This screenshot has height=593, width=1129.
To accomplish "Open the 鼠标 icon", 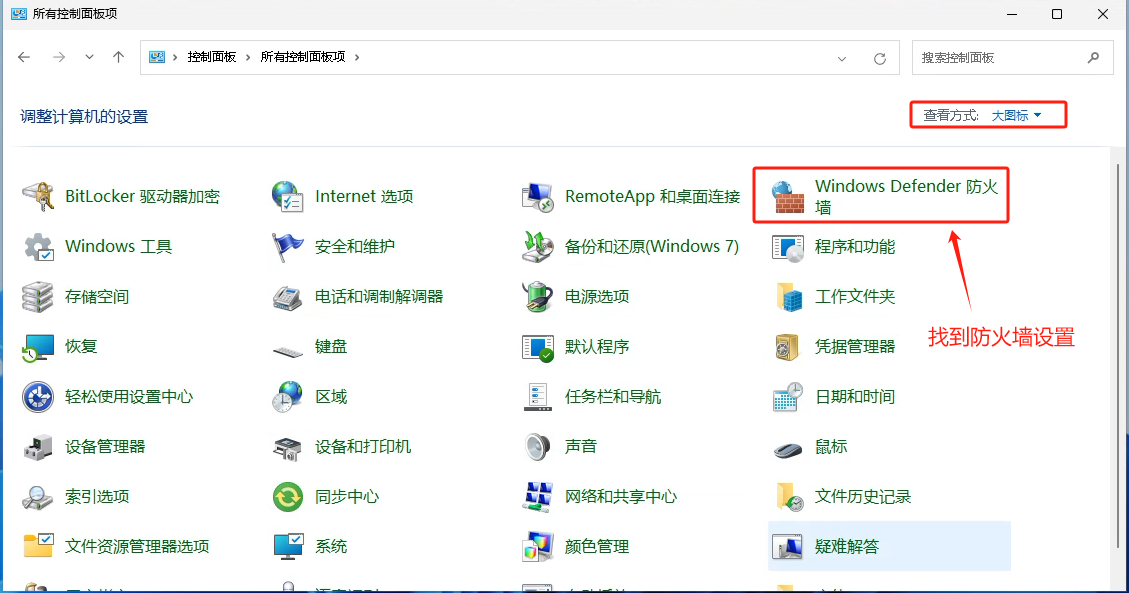I will (788, 447).
